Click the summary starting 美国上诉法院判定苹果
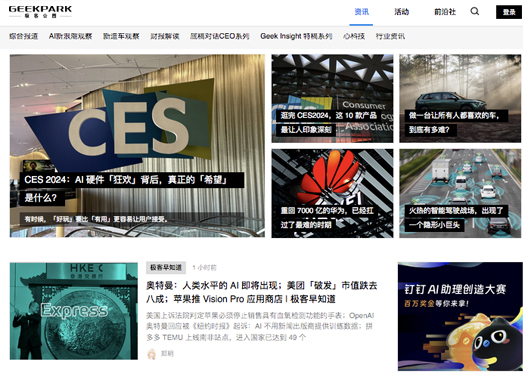Image resolution: width=523 pixels, height=375 pixels. pyautogui.click(x=260, y=326)
